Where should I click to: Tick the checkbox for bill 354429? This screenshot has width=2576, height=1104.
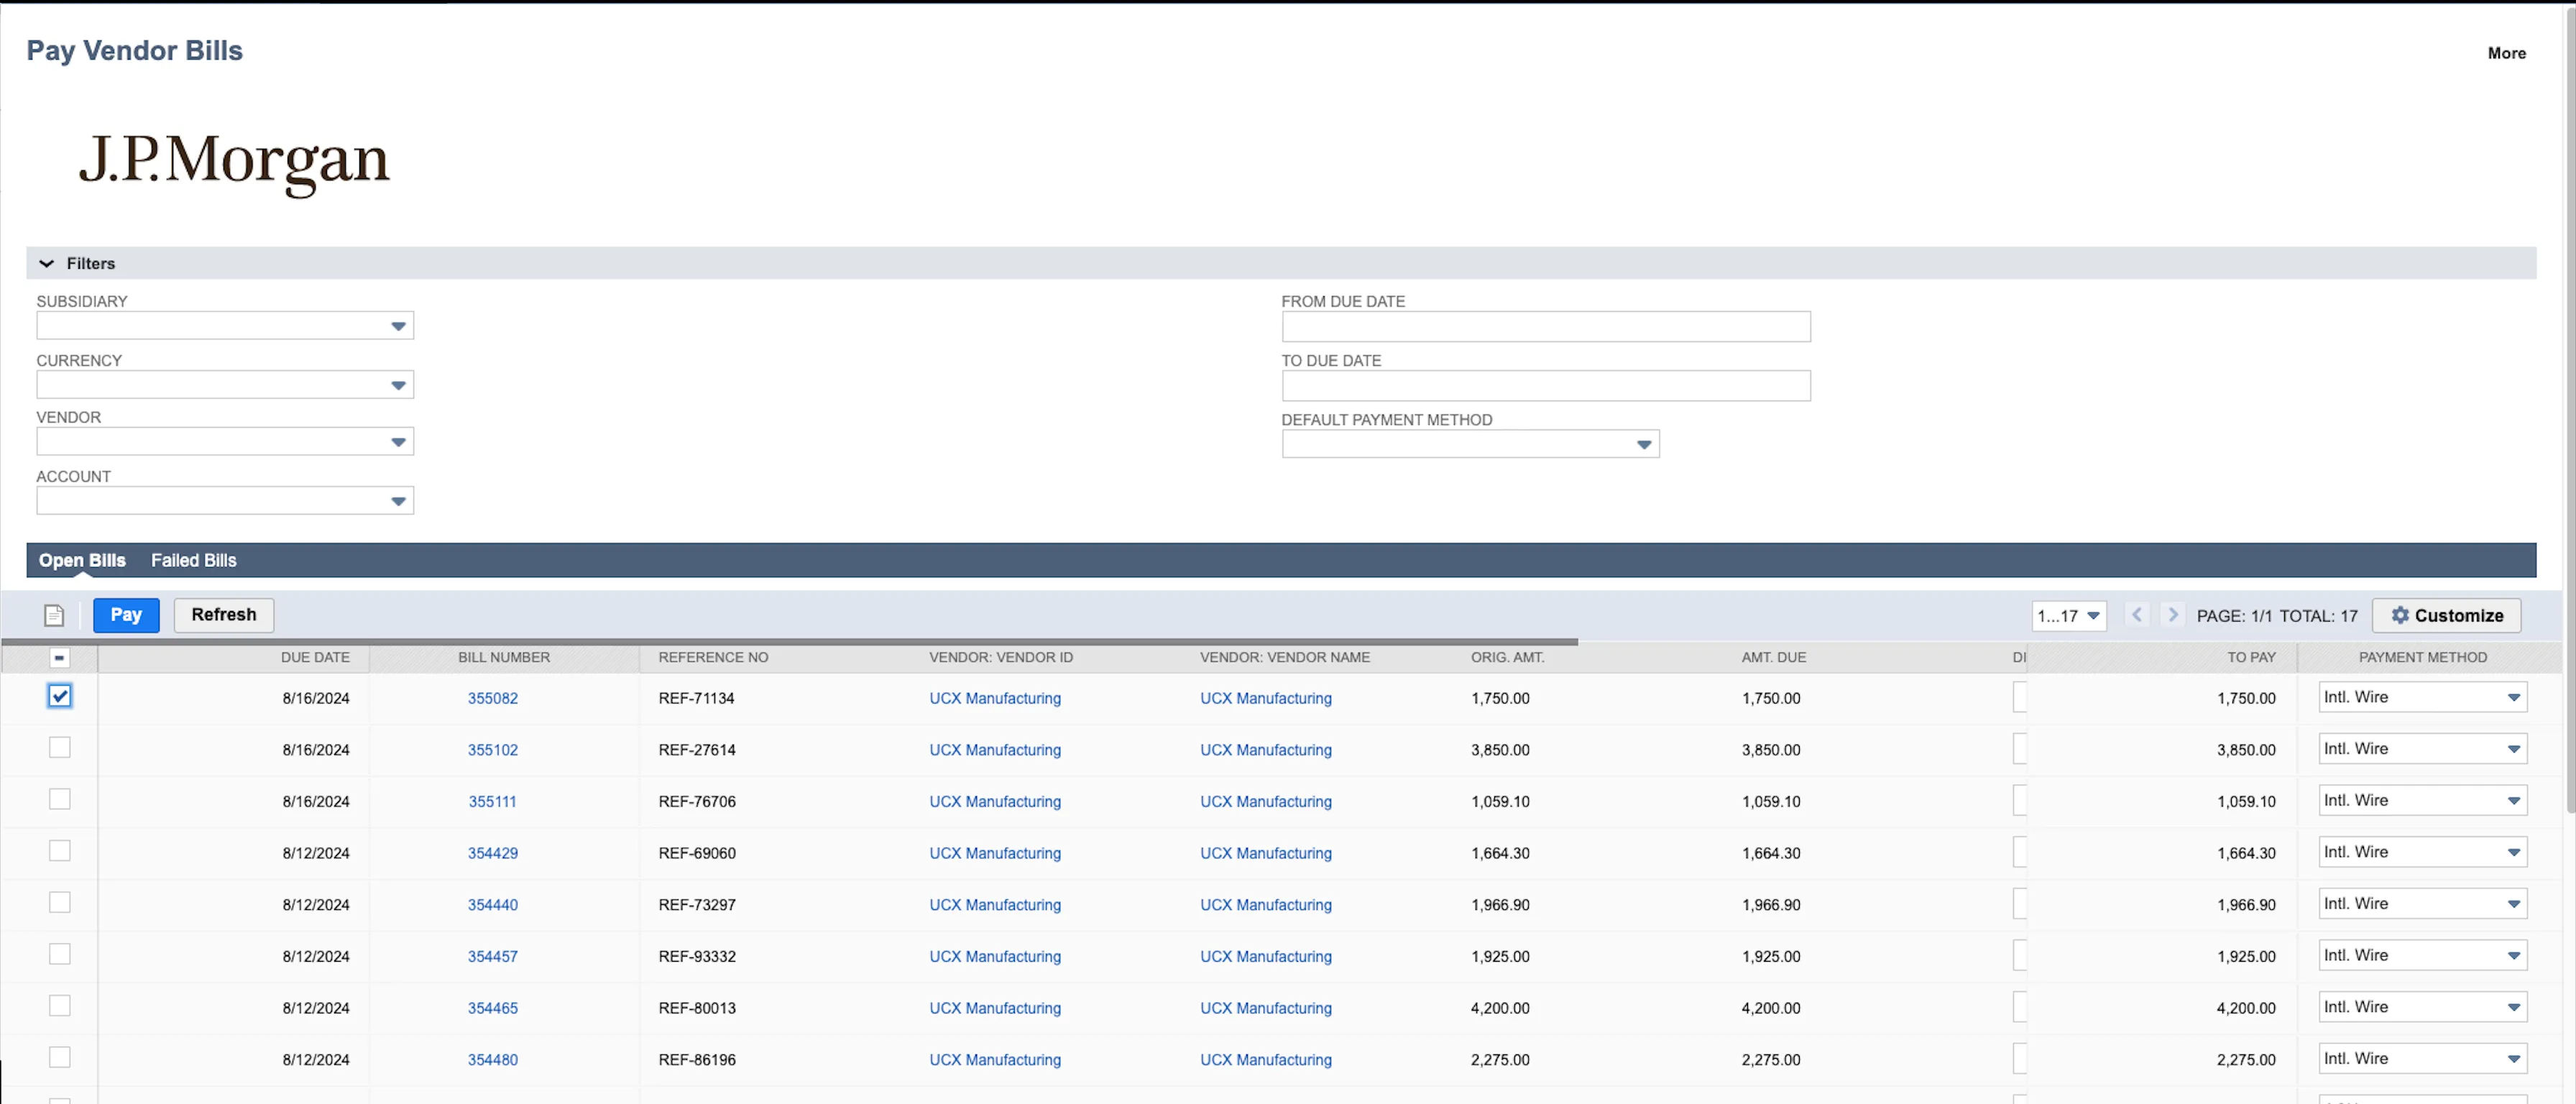[60, 851]
